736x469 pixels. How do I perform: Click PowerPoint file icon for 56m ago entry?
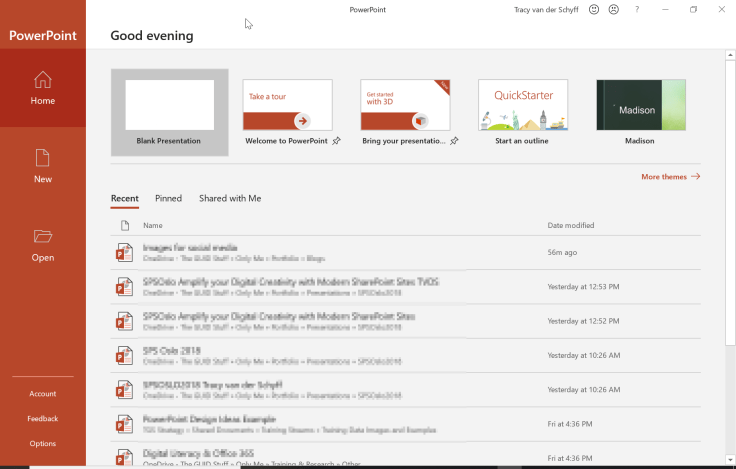click(x=124, y=253)
